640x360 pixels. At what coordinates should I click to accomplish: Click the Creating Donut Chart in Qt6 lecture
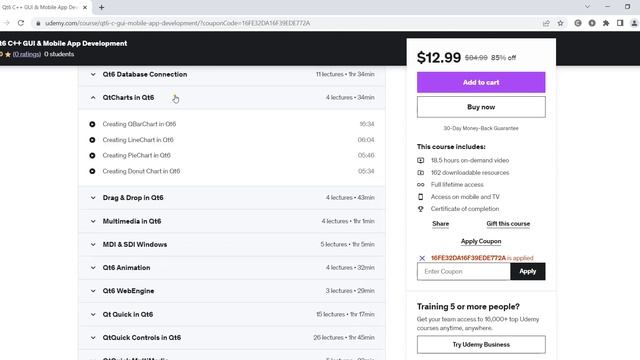pyautogui.click(x=141, y=171)
